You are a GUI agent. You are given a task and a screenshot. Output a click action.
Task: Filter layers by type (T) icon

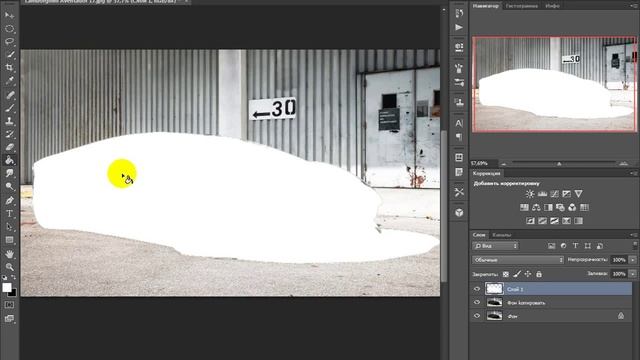click(x=576, y=246)
